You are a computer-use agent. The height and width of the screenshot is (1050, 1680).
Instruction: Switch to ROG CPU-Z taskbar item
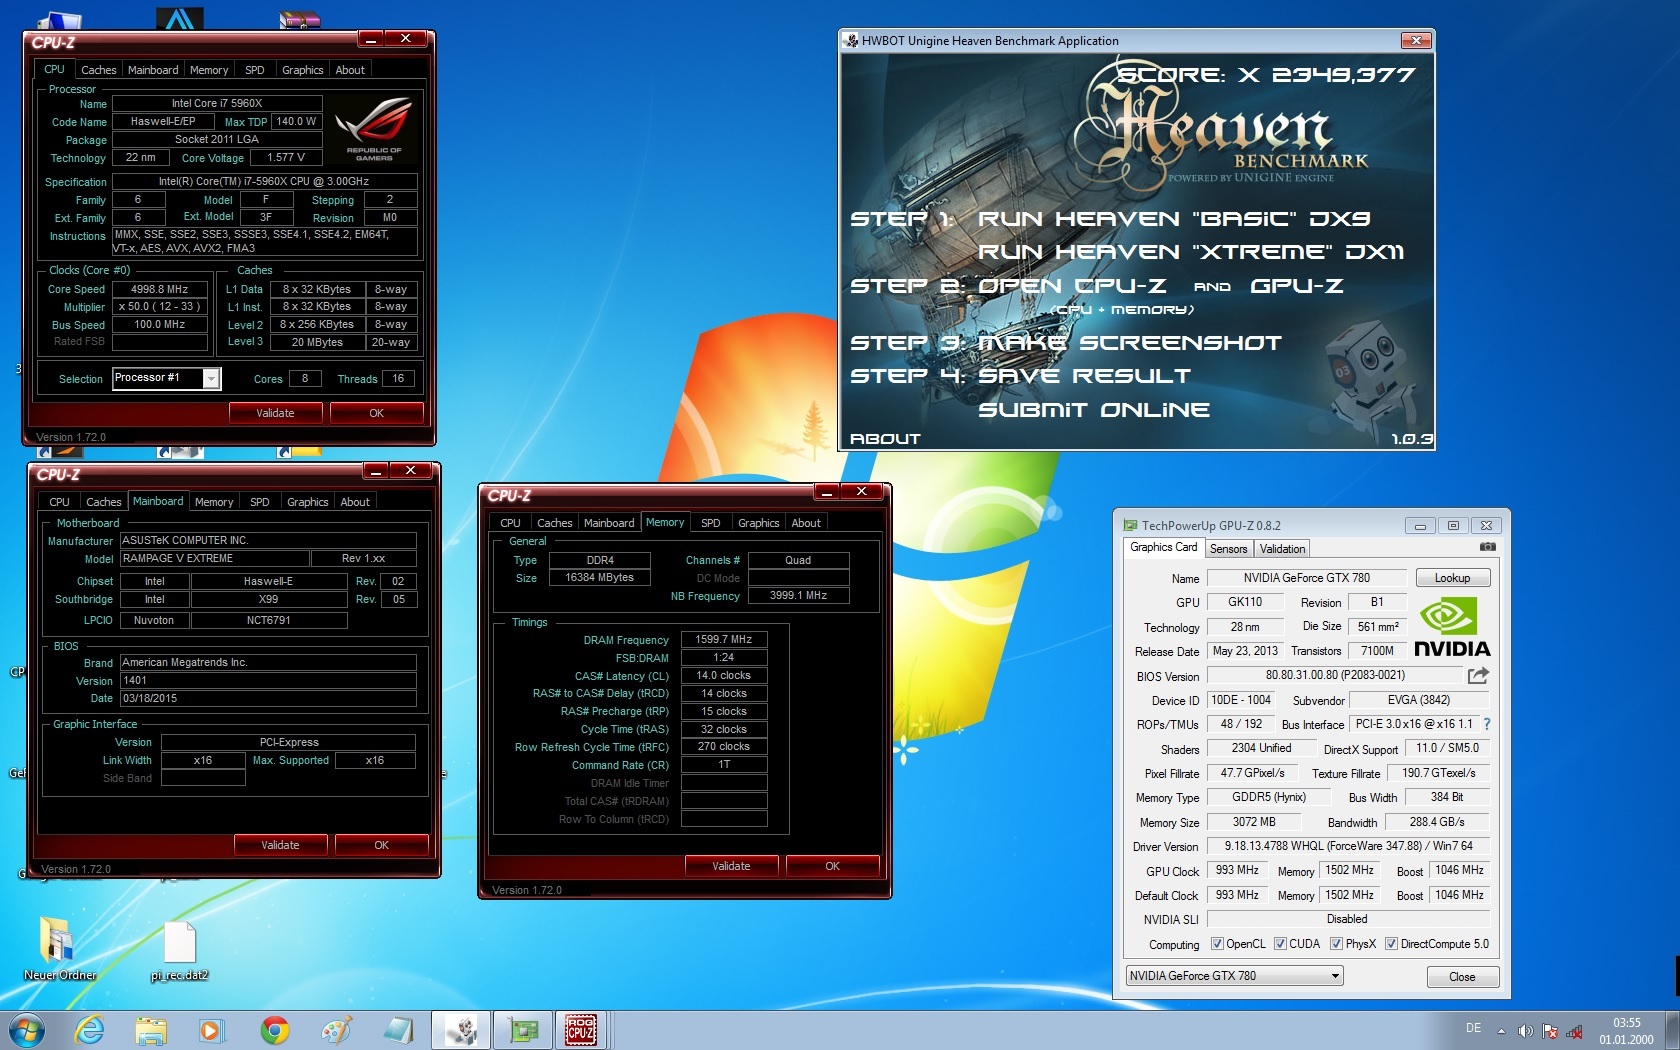582,1030
